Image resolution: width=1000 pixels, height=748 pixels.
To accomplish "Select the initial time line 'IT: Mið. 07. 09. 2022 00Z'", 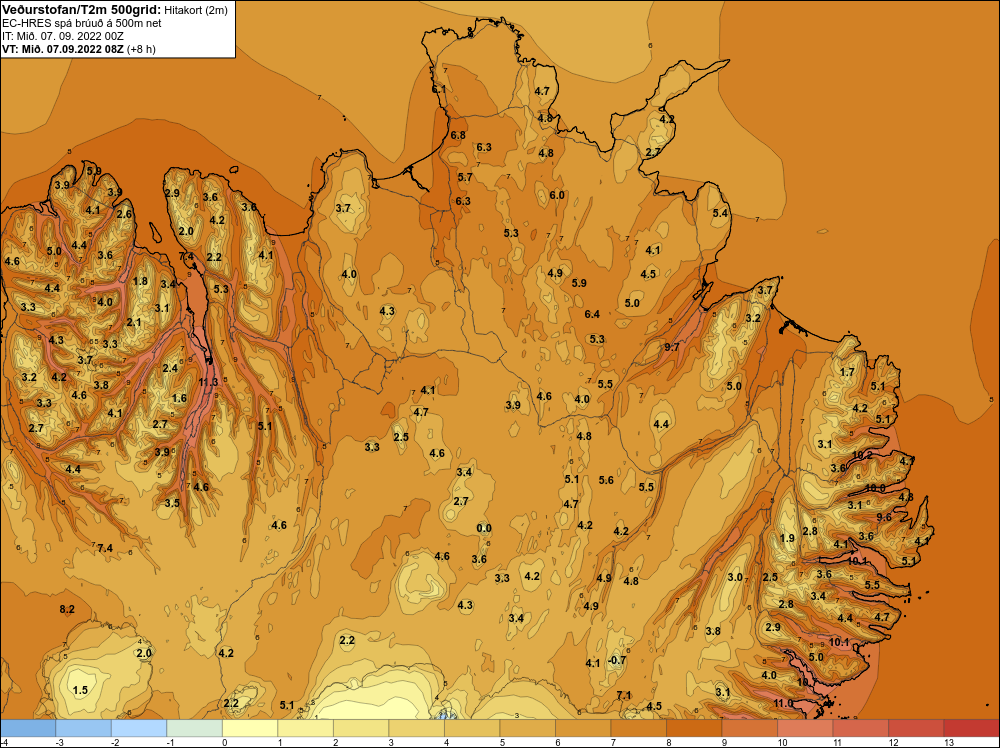I will click(62, 36).
